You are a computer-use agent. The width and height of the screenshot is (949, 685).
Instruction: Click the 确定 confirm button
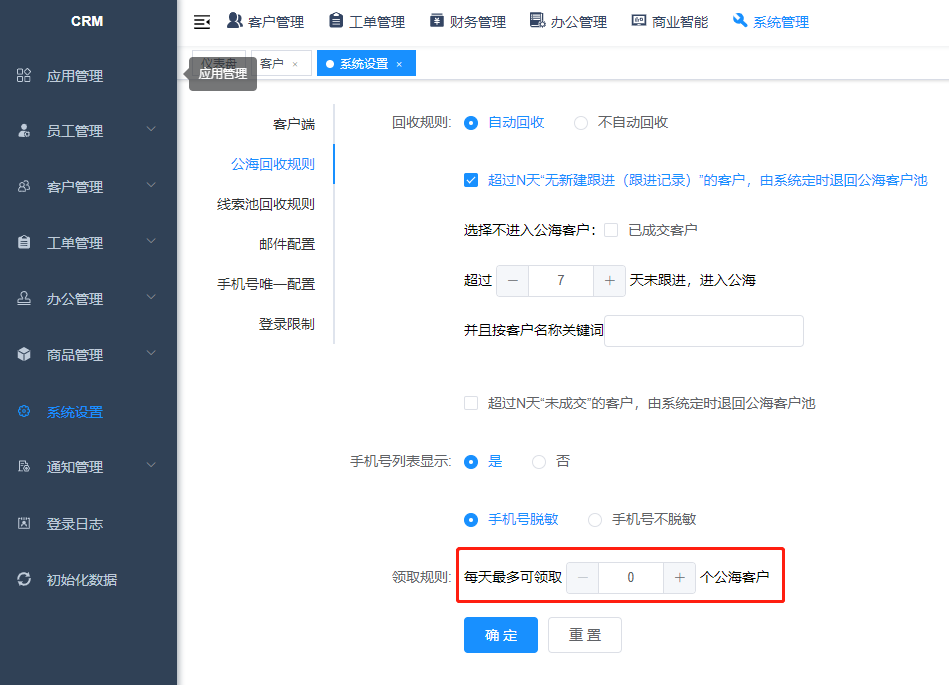click(500, 635)
